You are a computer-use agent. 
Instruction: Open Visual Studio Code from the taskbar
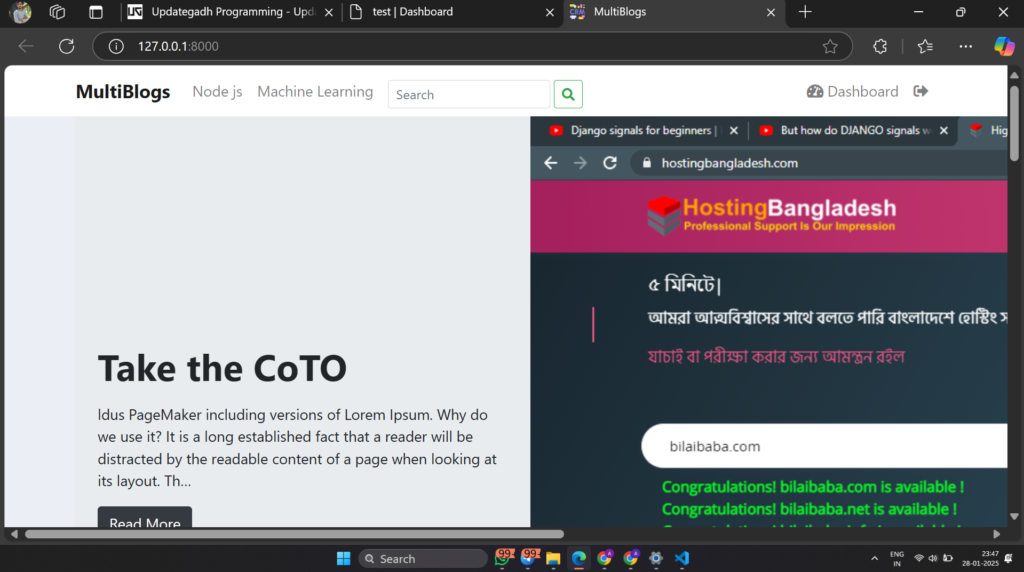coord(682,558)
